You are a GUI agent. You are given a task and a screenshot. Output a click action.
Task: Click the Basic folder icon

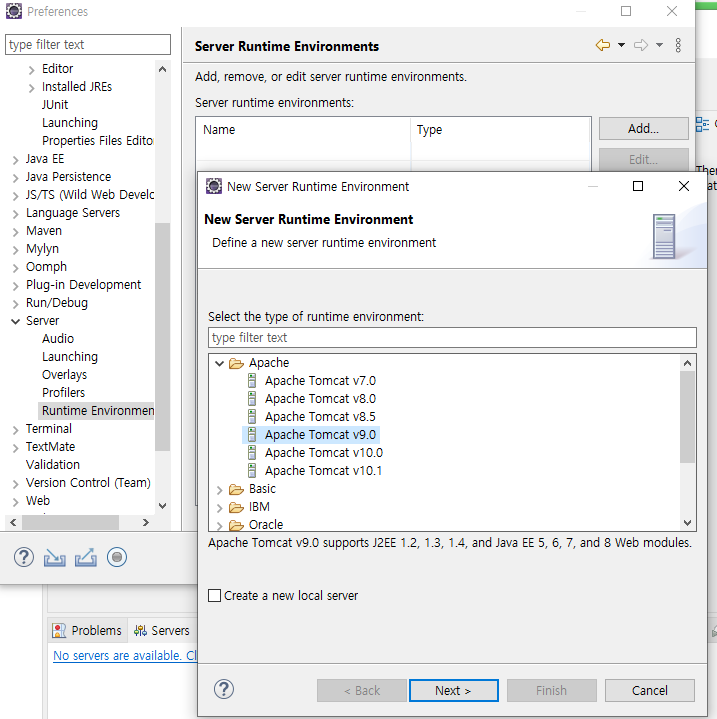(236, 489)
